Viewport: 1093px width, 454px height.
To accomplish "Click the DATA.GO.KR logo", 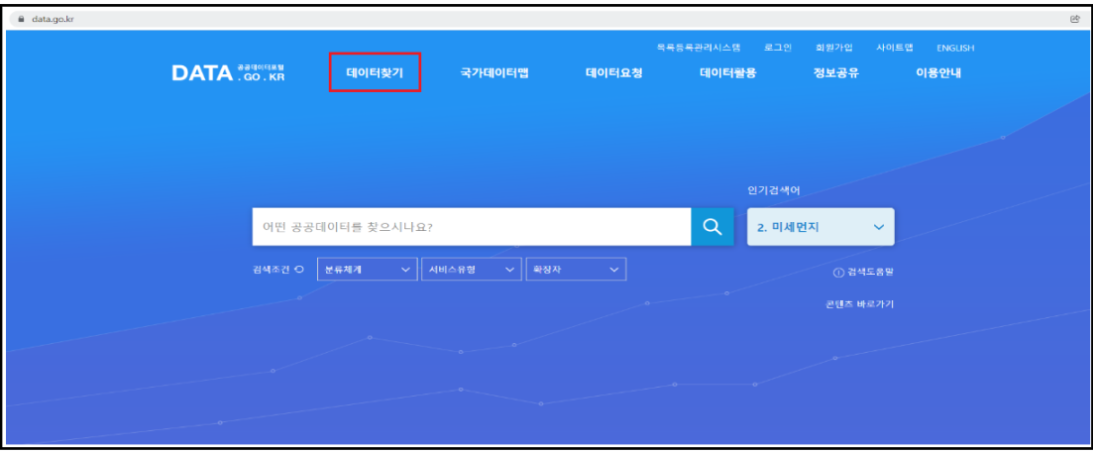I will [229, 73].
